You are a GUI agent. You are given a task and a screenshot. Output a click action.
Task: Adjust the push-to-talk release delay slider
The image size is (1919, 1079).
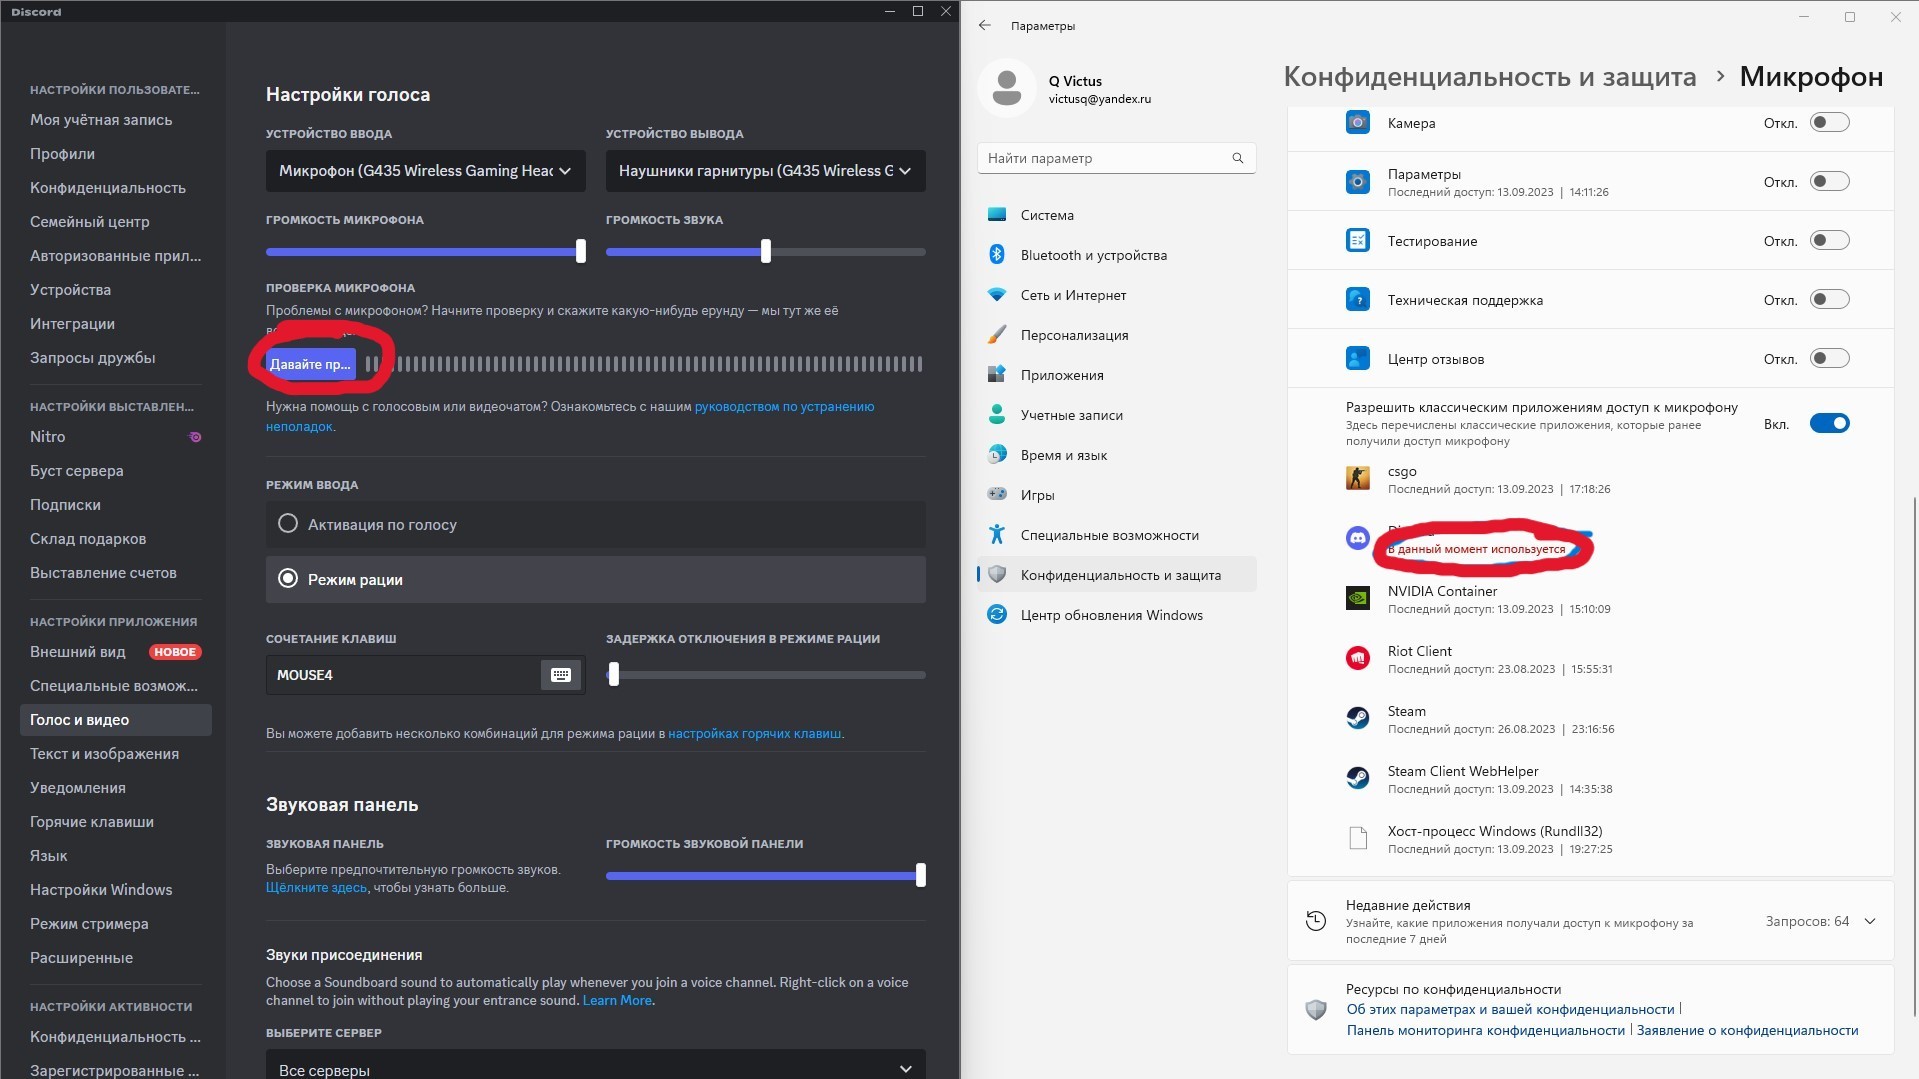614,675
